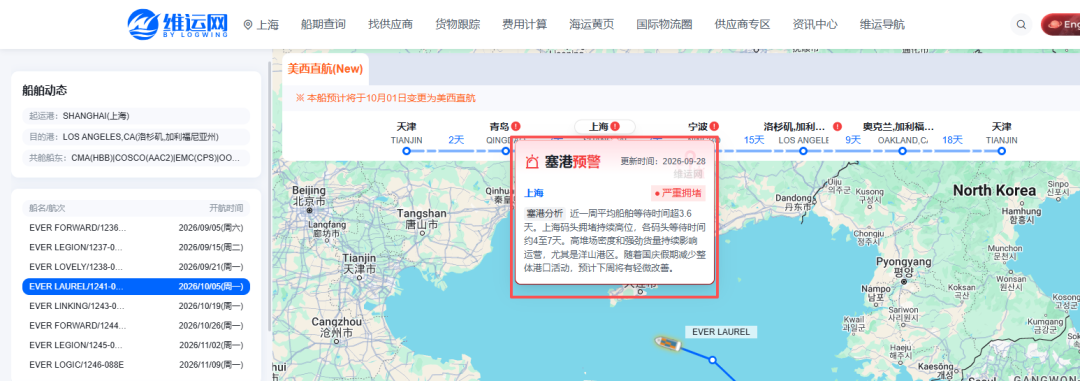Open the 货物跟踪 menu

(457, 25)
